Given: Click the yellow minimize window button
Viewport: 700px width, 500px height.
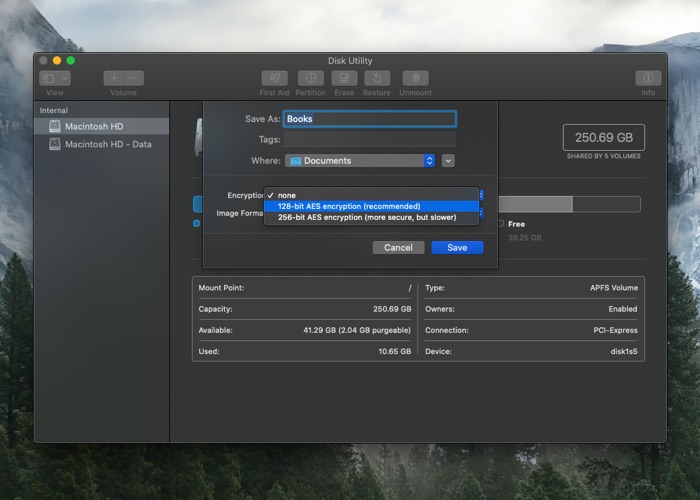Looking at the screenshot, I should point(57,60).
